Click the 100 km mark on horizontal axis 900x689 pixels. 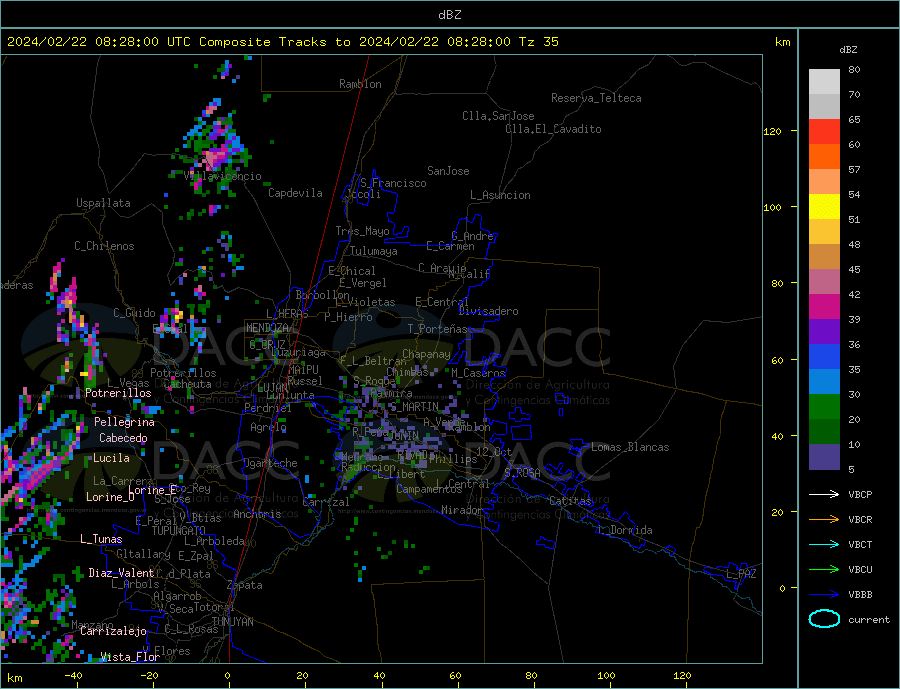pyautogui.click(x=607, y=676)
